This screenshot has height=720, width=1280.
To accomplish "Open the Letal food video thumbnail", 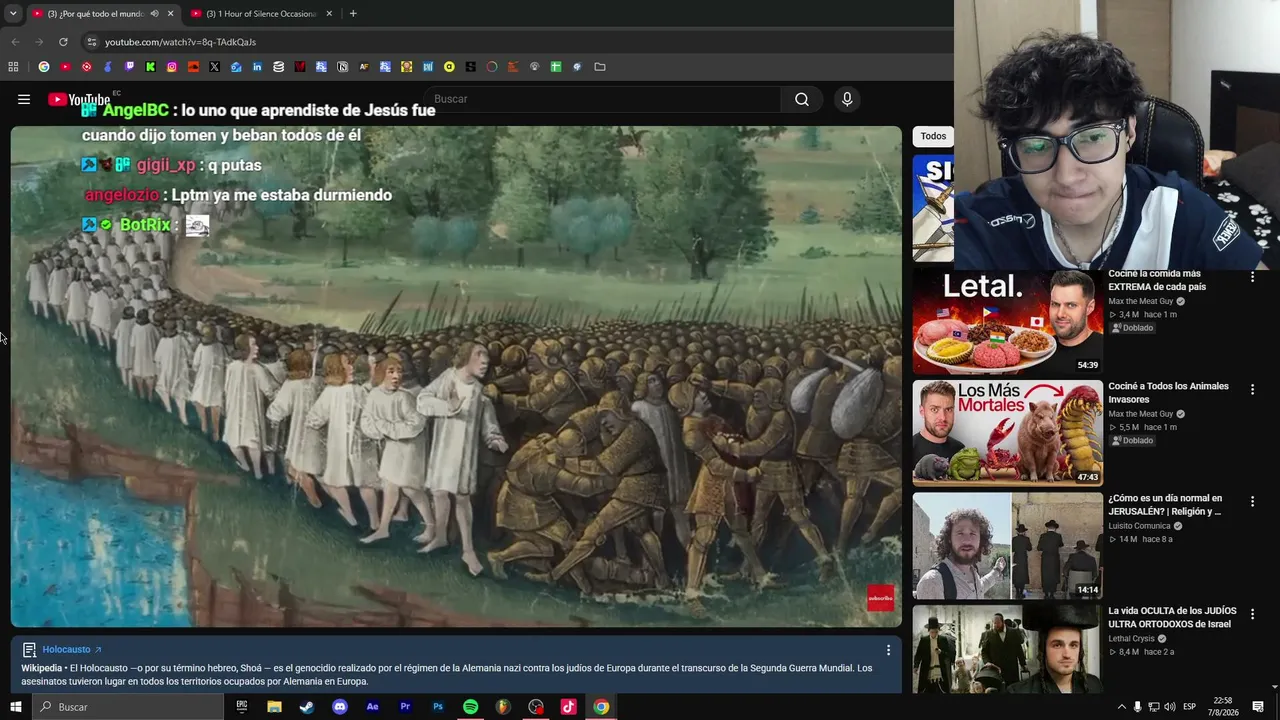I will (1007, 321).
